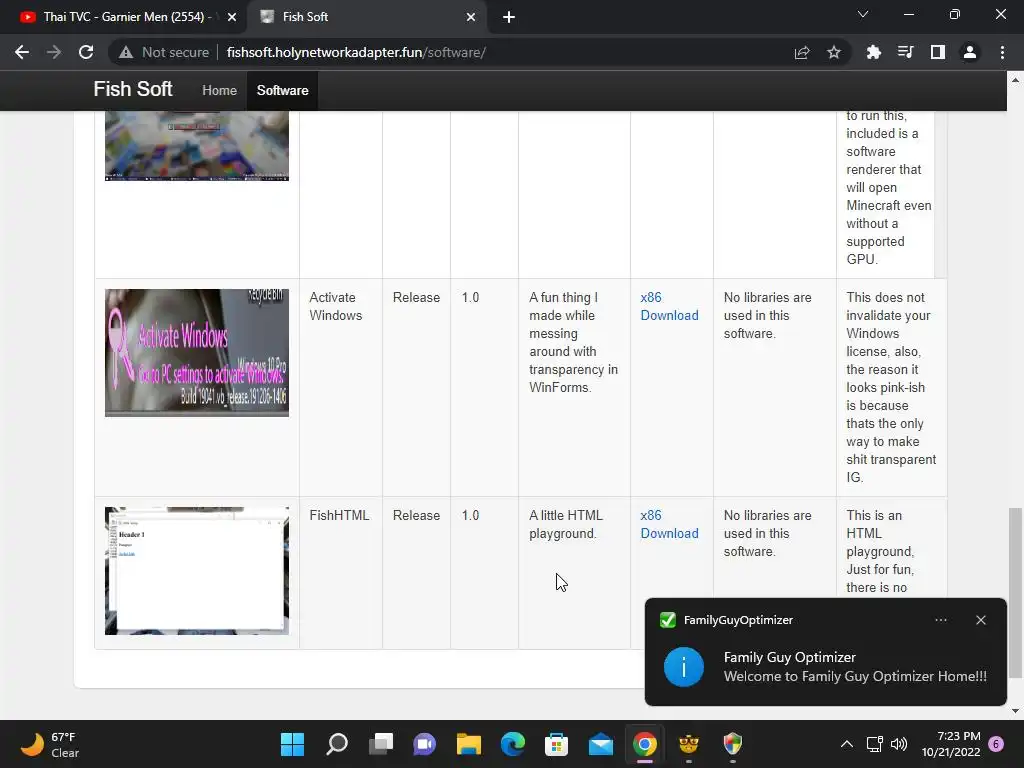This screenshot has height=768, width=1024.
Task: Bookmark this page with the star icon
Action: (834, 52)
